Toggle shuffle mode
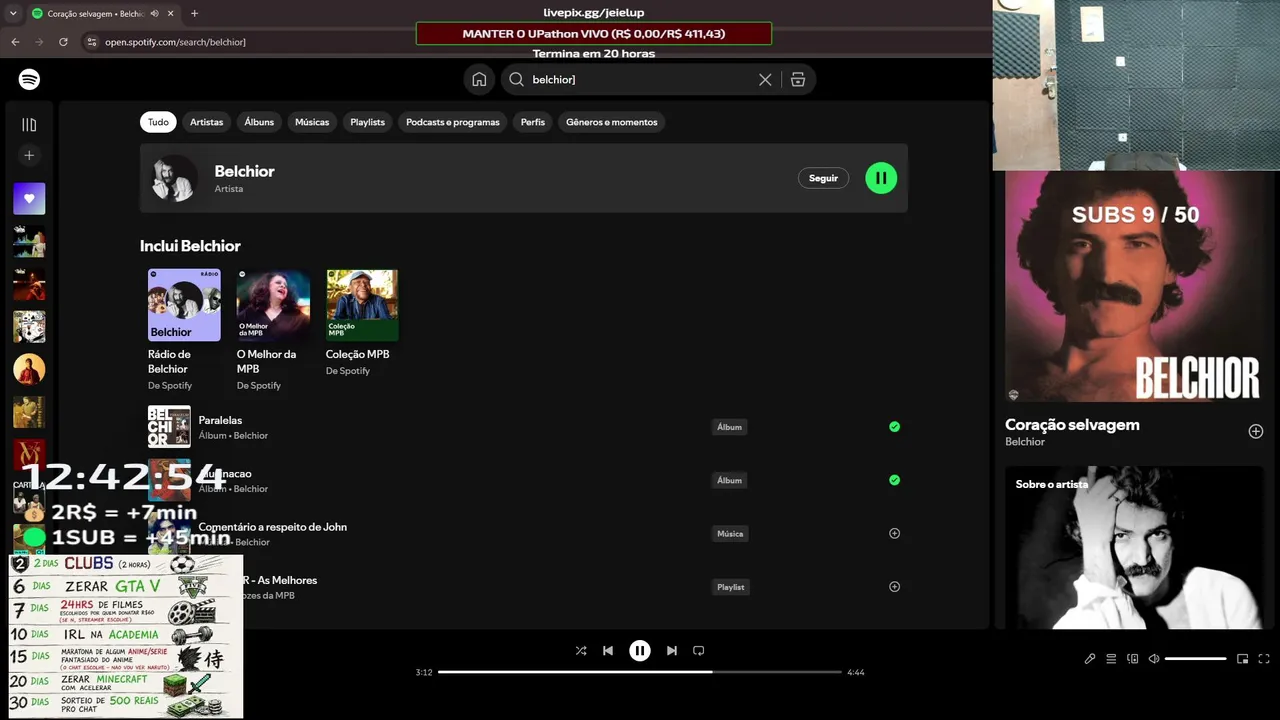Viewport: 1280px width, 720px height. coord(581,650)
